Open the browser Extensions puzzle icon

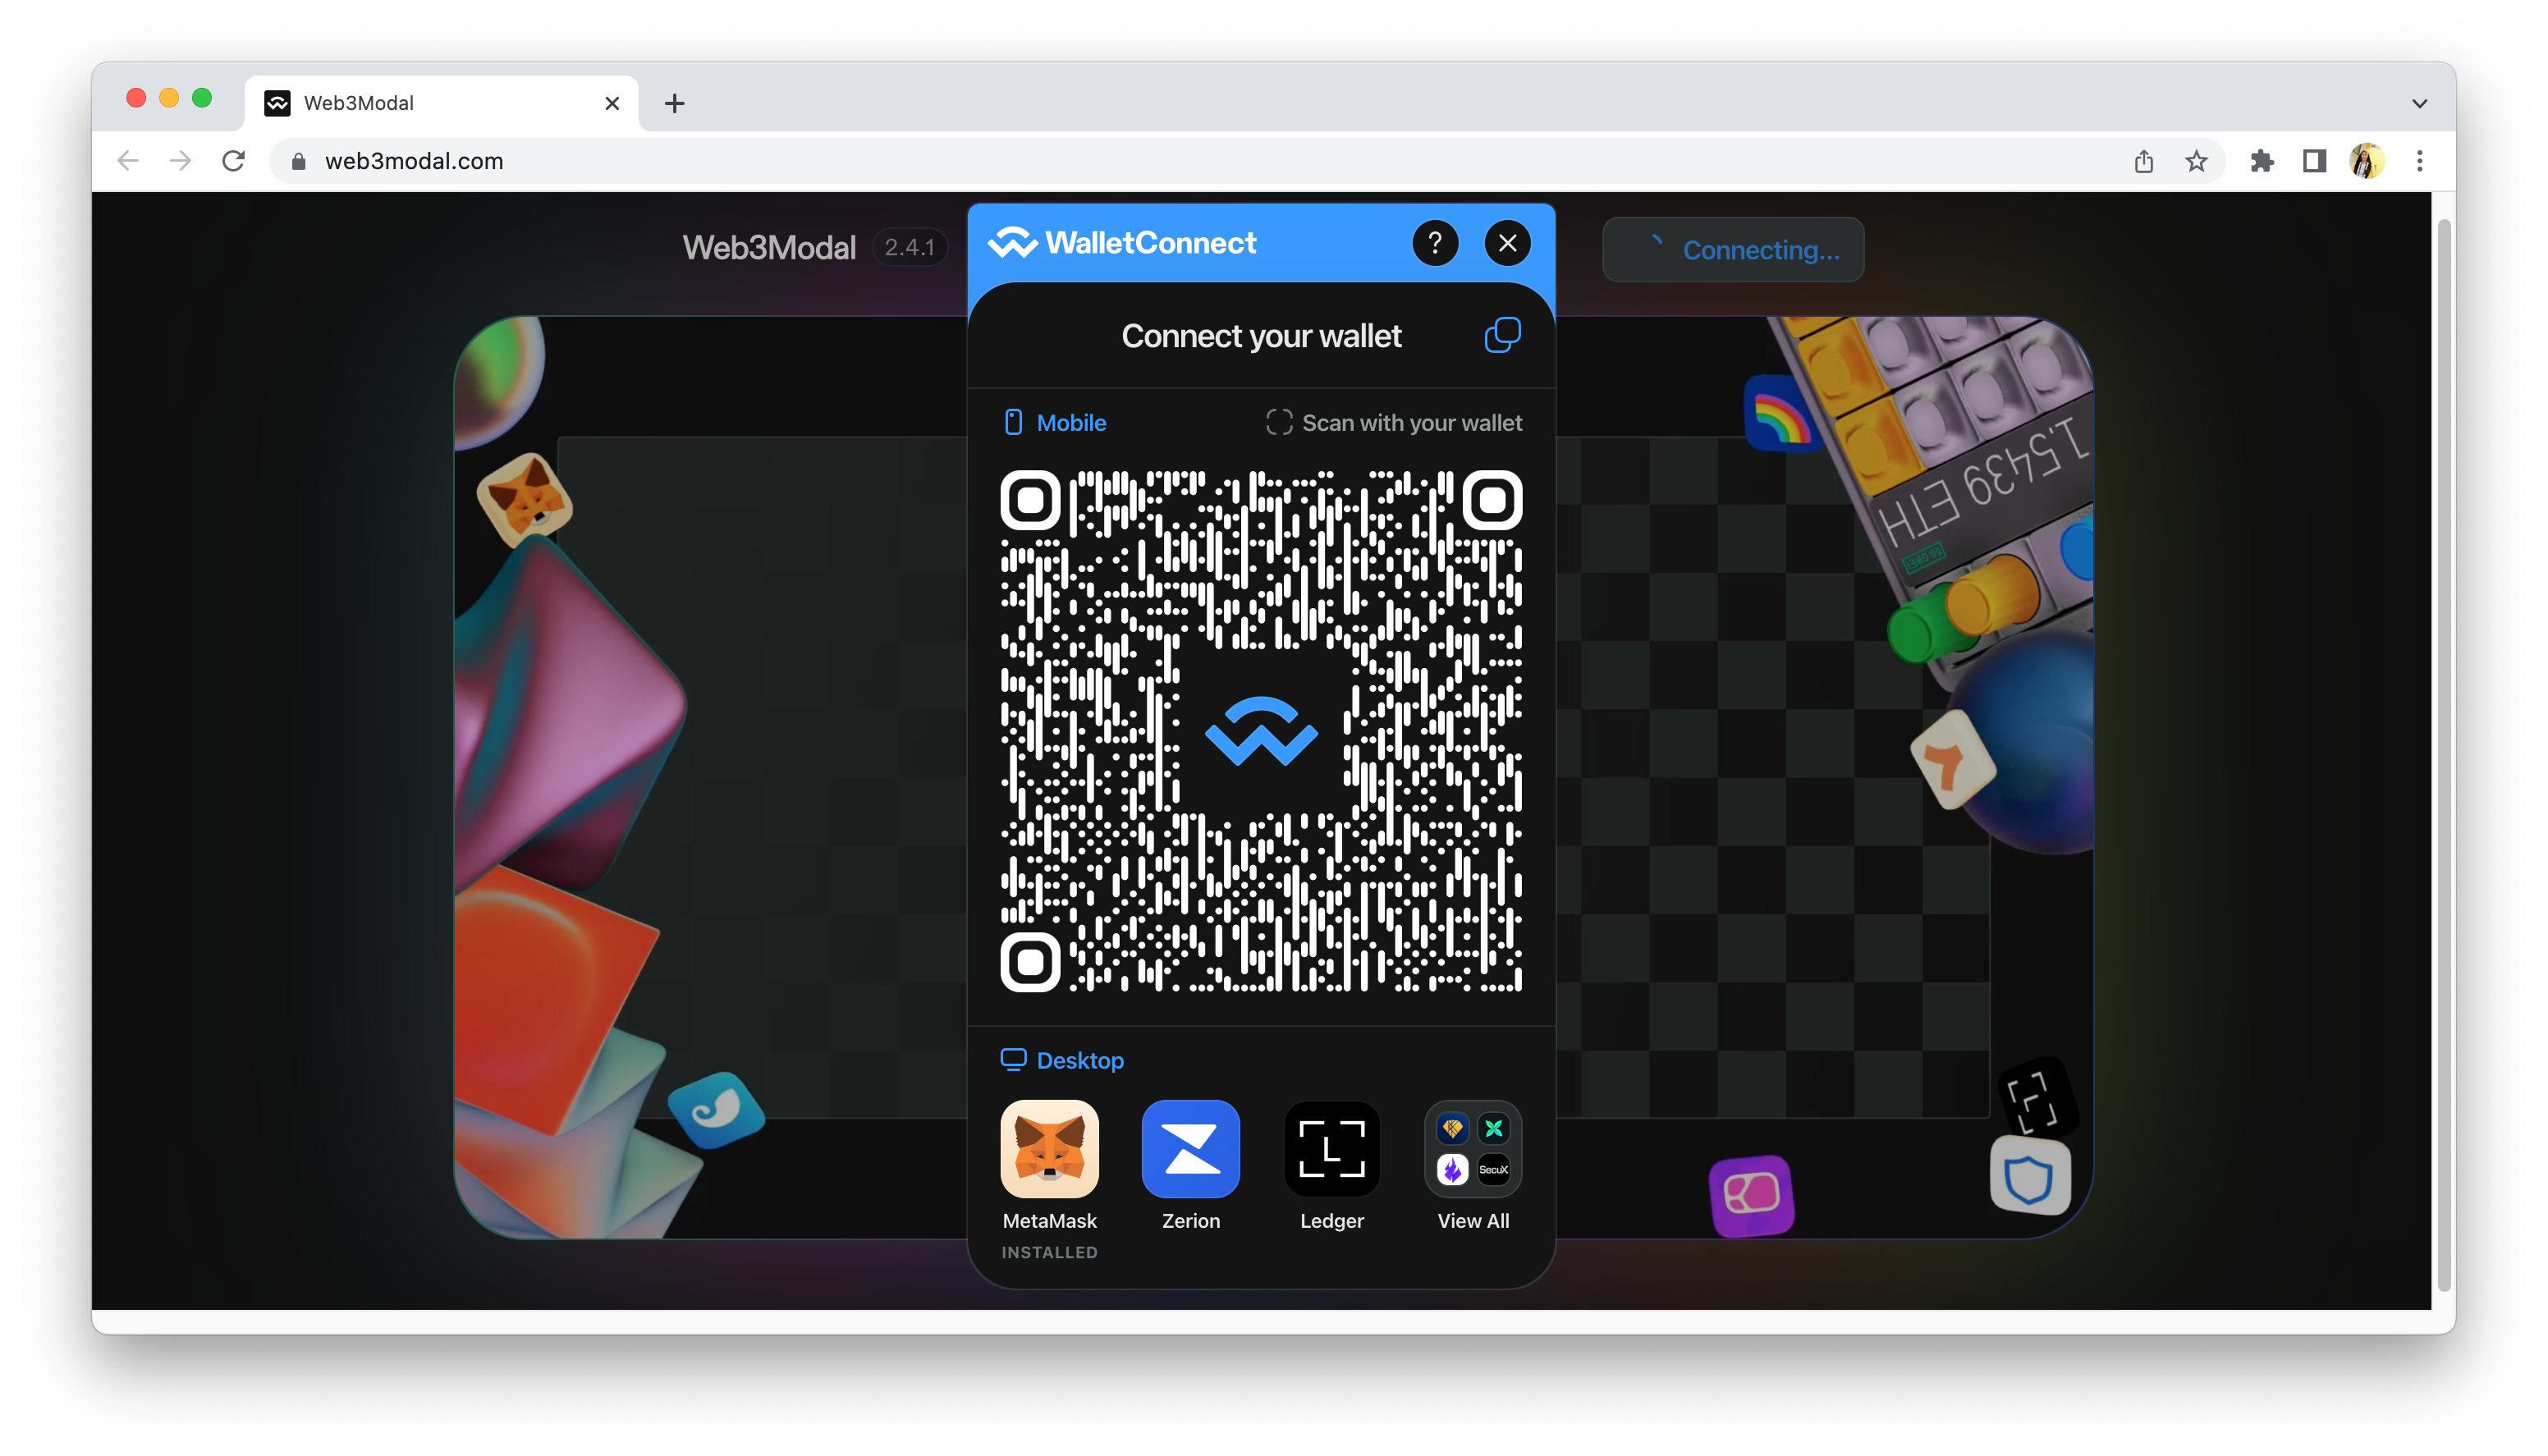point(2261,161)
